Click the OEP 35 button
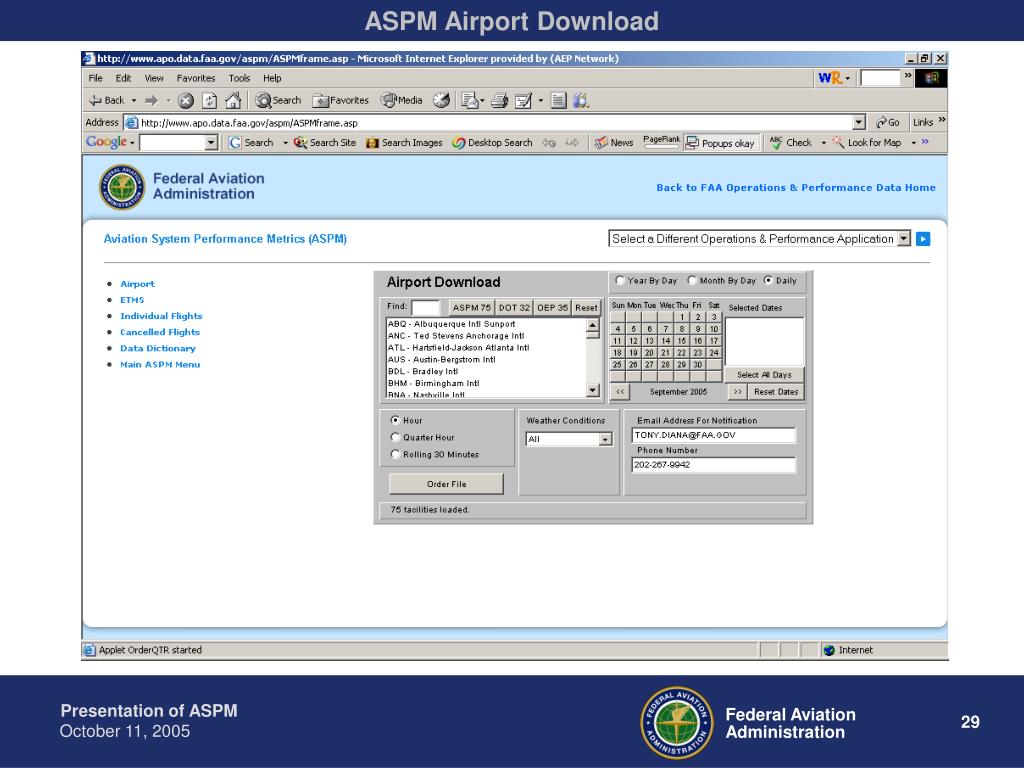 click(x=552, y=308)
